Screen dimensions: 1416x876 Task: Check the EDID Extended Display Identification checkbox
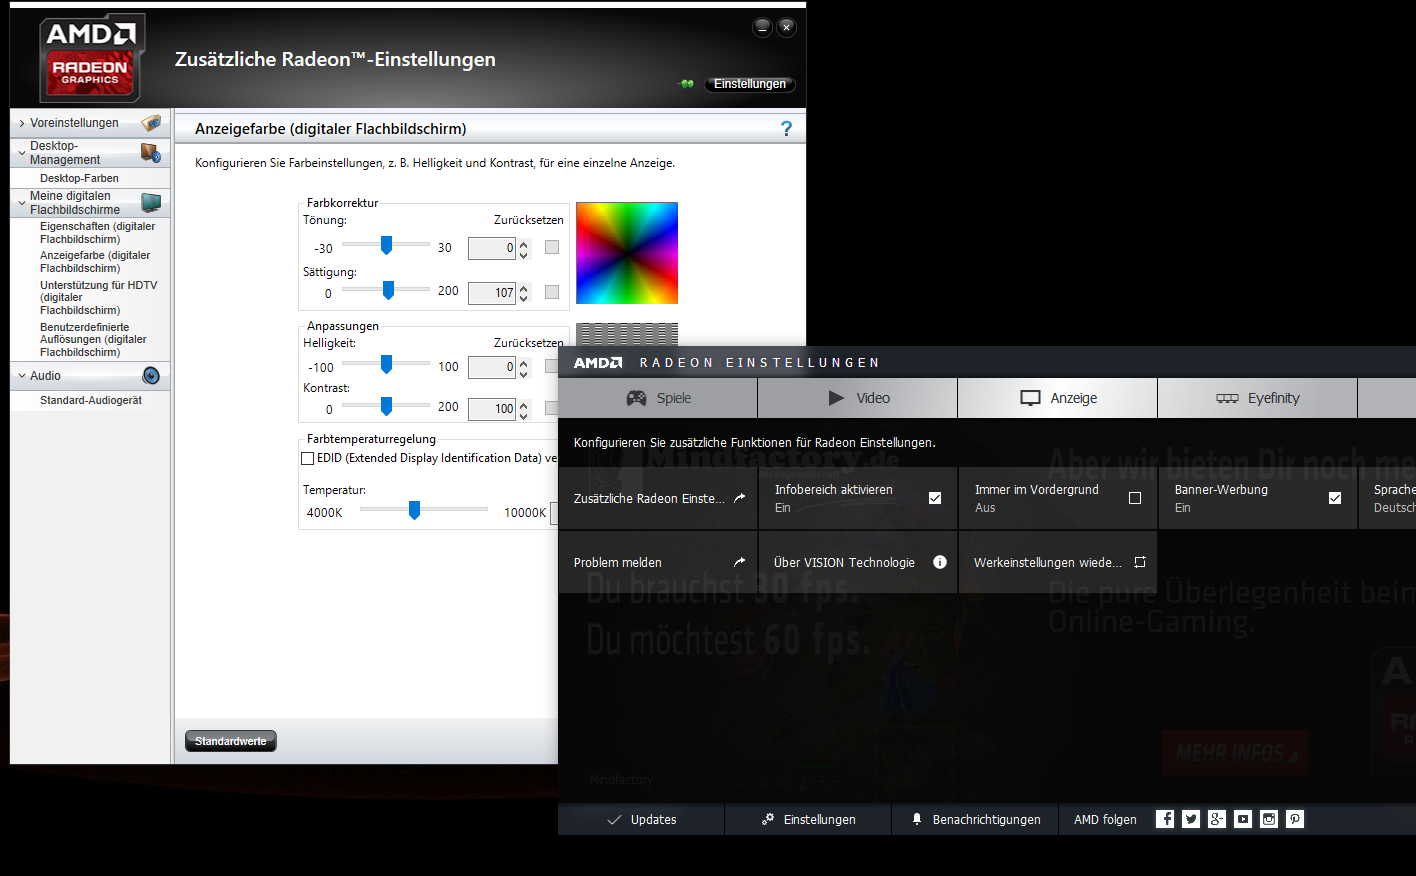coord(308,459)
